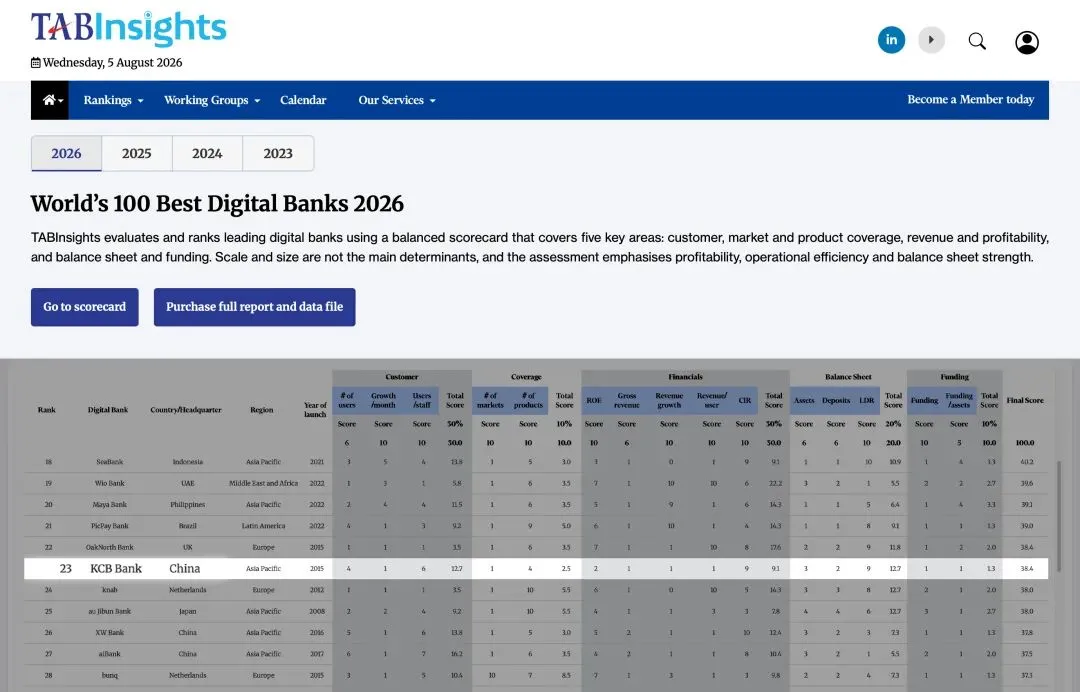The width and height of the screenshot is (1080, 692).
Task: Click Become a Member today link
Action: click(970, 99)
